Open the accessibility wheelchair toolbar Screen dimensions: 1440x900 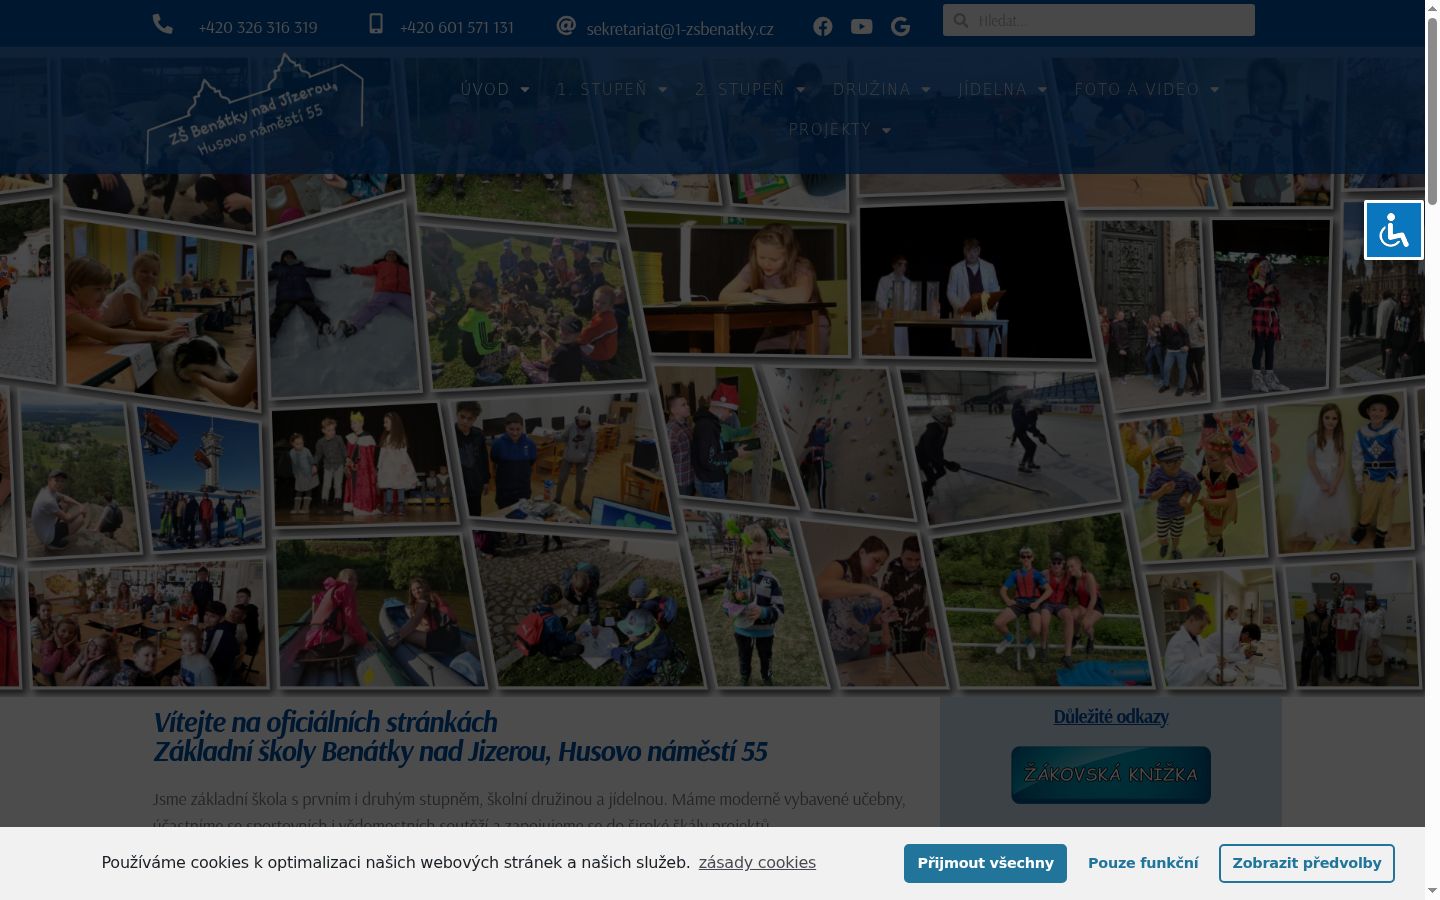click(1394, 230)
